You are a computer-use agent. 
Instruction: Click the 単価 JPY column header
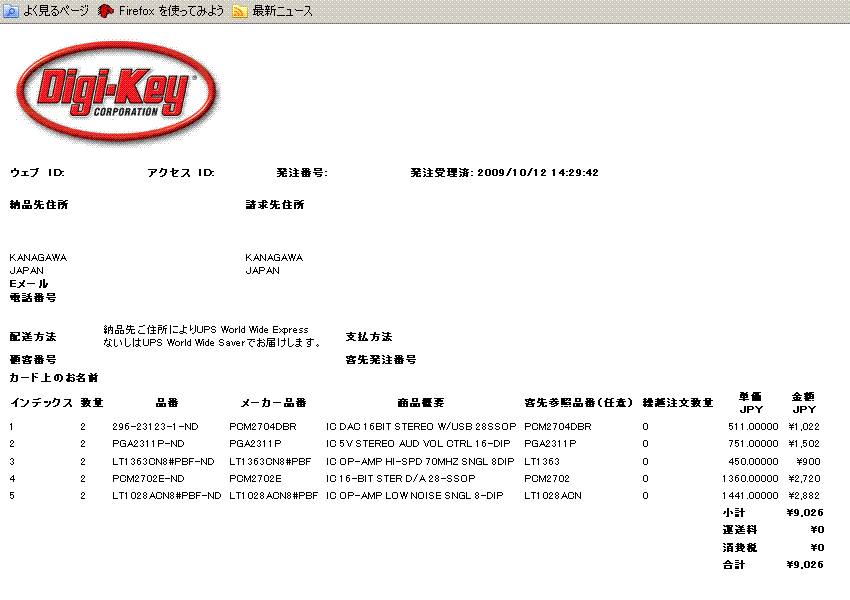point(750,403)
